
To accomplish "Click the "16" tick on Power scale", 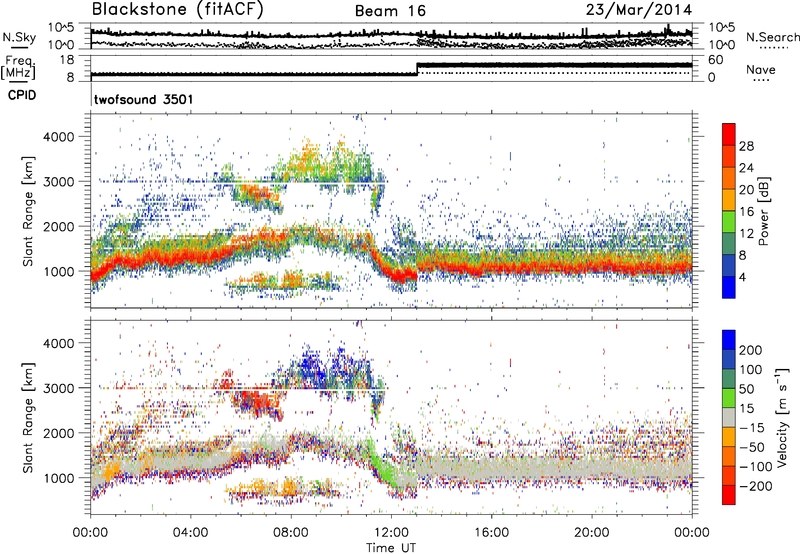I will coord(746,212).
